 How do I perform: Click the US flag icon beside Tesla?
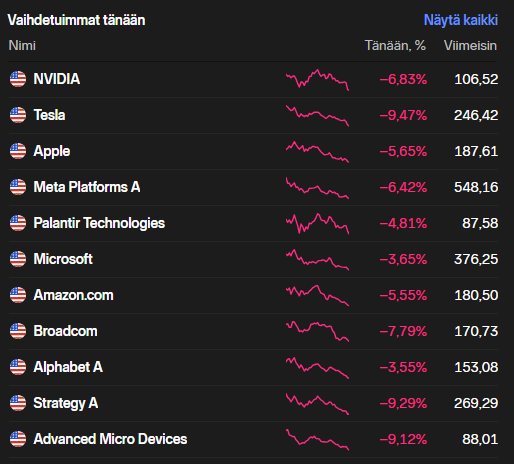[x=18, y=115]
